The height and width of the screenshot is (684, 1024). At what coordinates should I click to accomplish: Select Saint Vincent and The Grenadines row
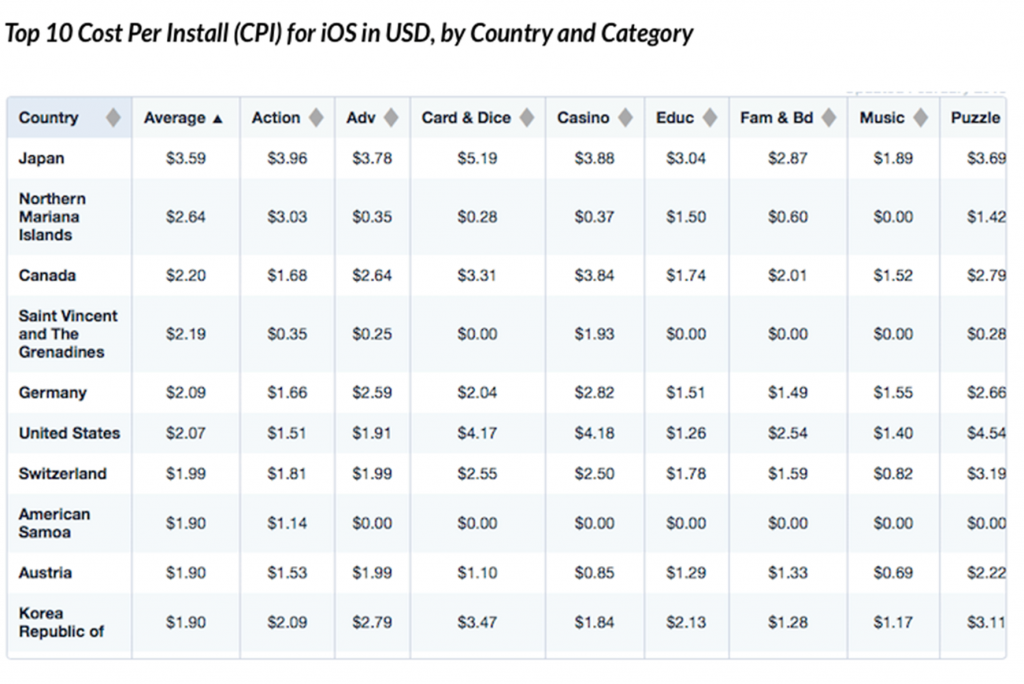pos(507,334)
